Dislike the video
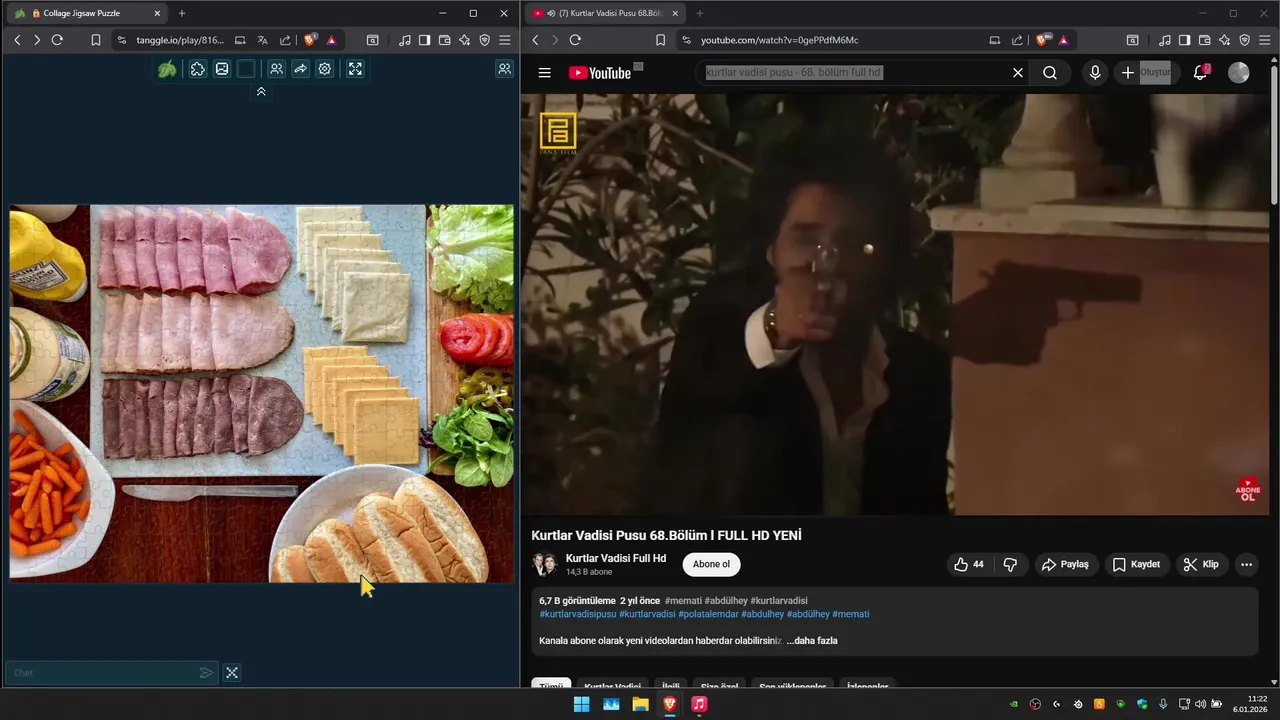 tap(1010, 564)
